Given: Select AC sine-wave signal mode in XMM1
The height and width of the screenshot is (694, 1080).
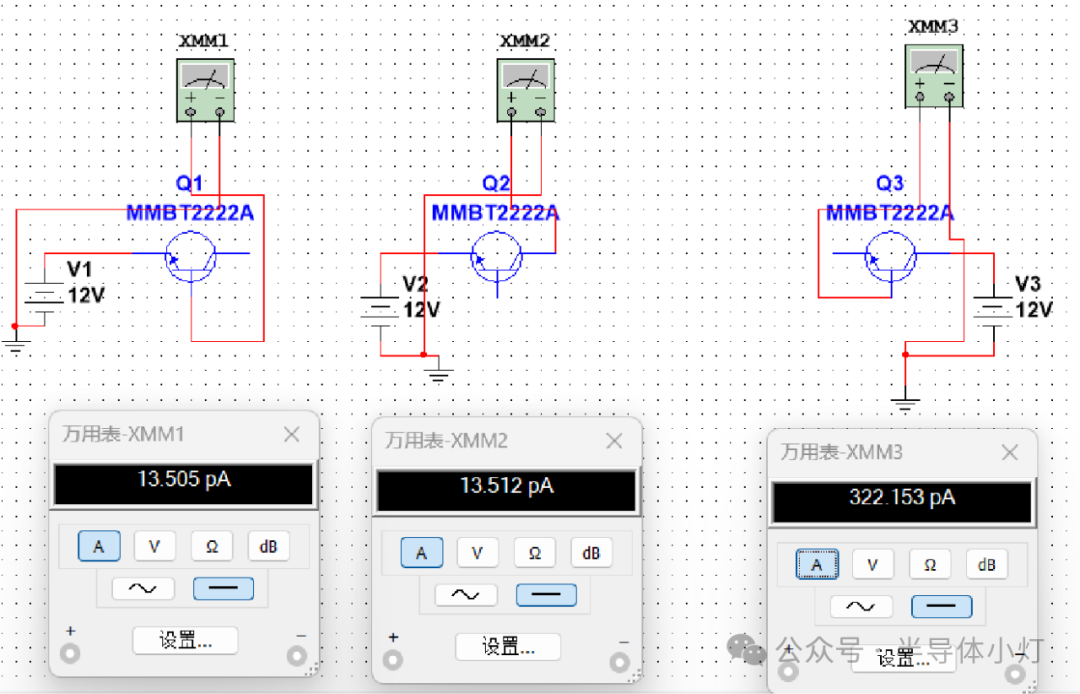Looking at the screenshot, I should click(143, 589).
